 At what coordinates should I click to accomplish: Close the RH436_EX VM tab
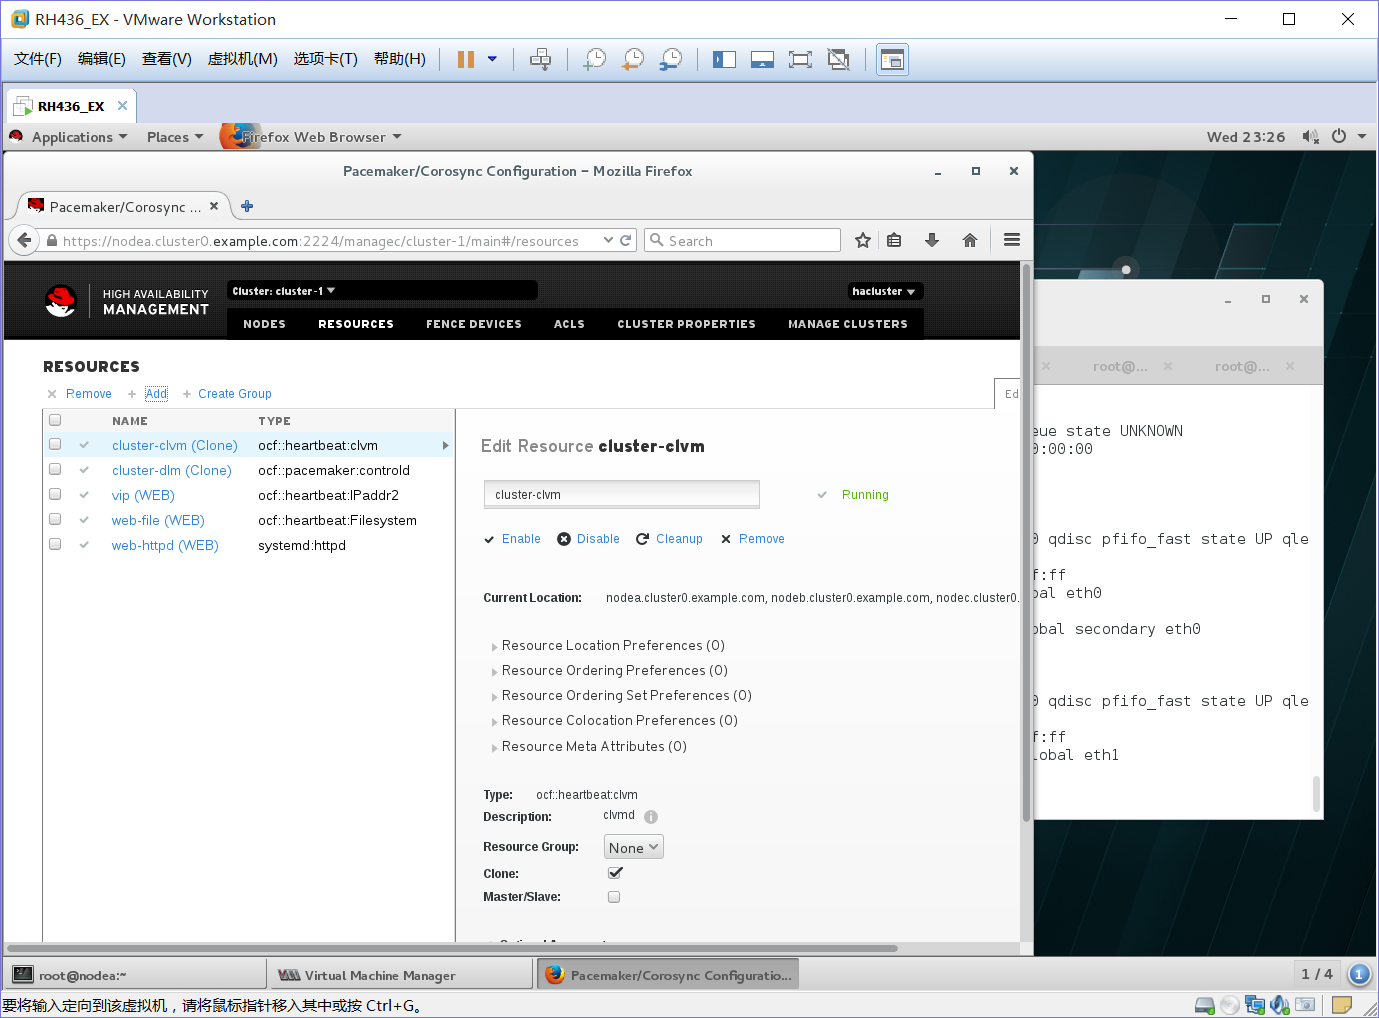coord(122,106)
